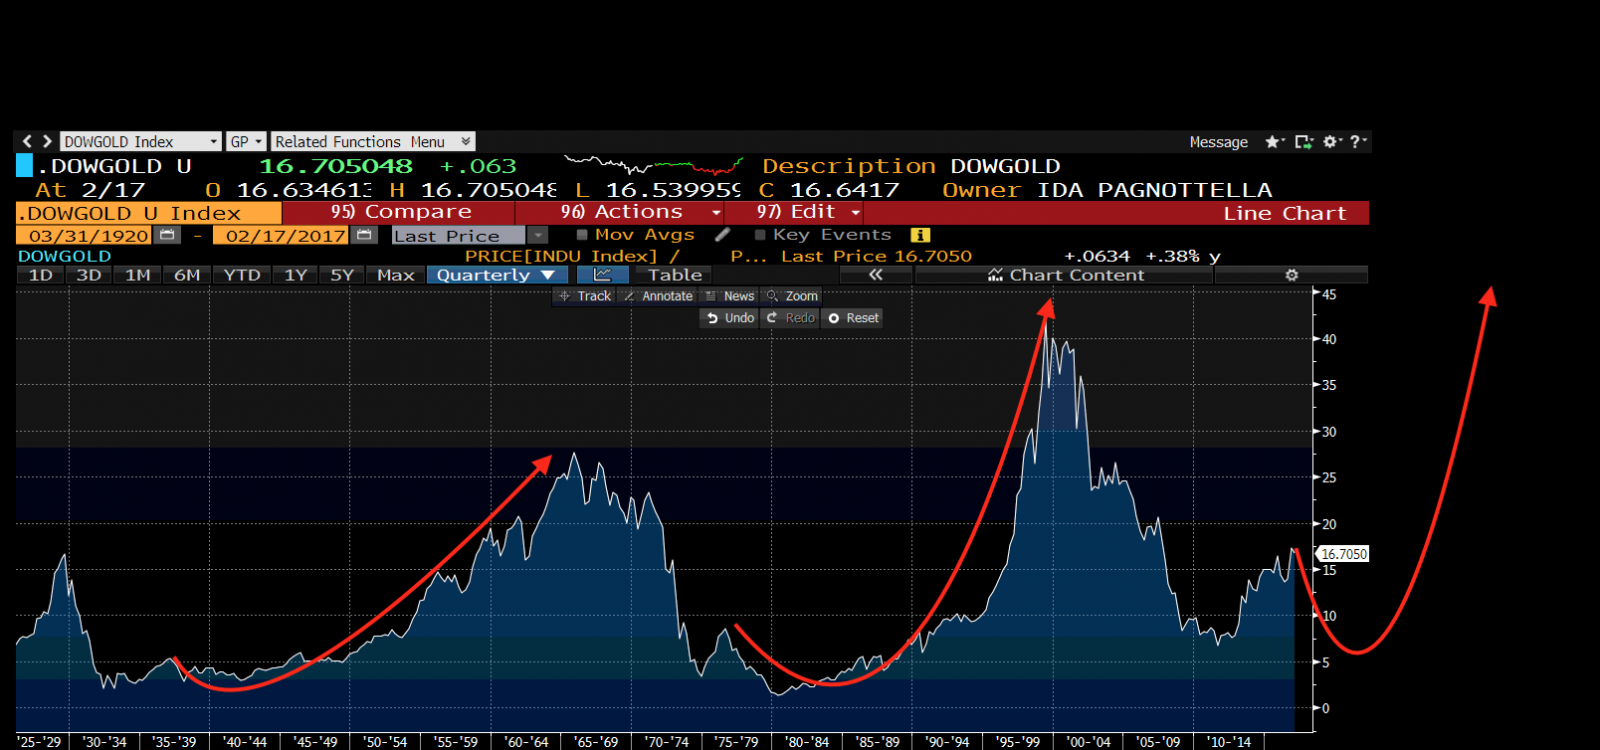Click the export screen icon
Image resolution: width=1600 pixels, height=750 pixels.
(x=1302, y=142)
